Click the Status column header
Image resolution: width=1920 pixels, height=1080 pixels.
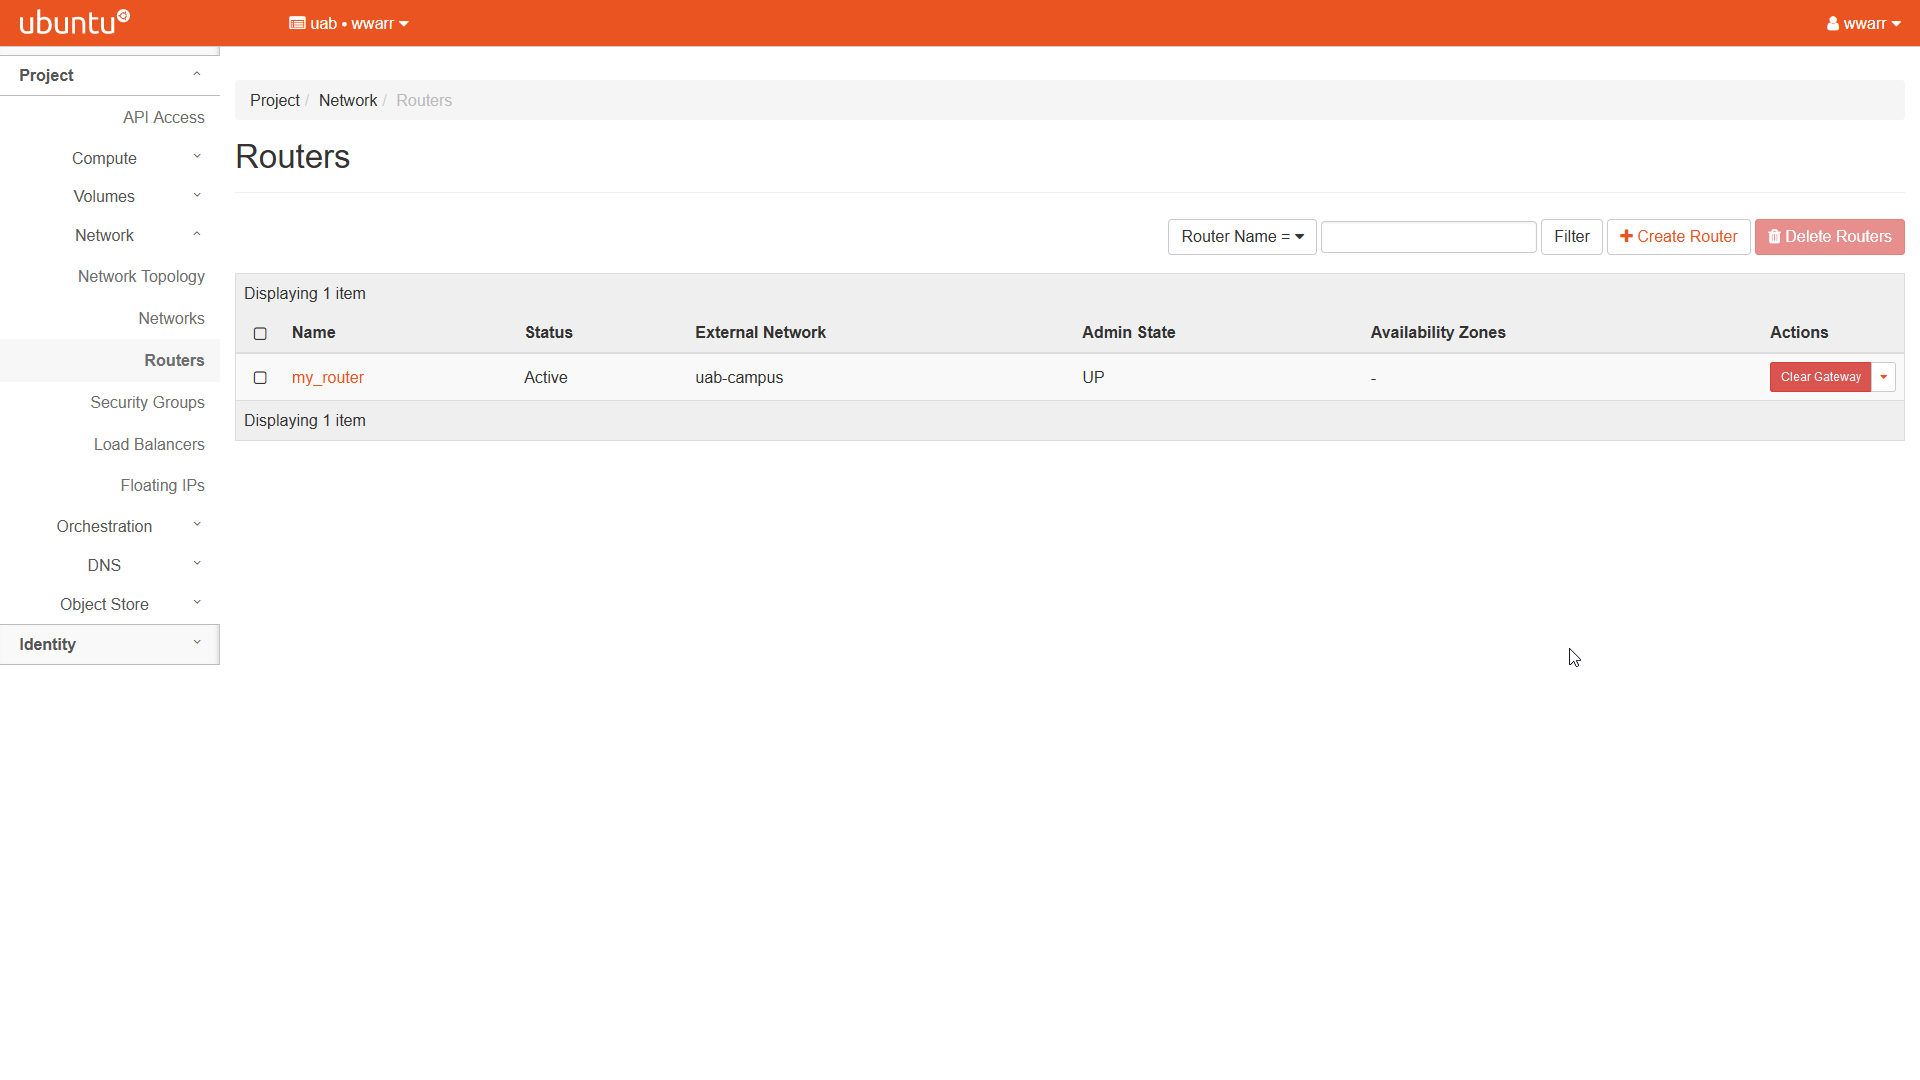[549, 332]
